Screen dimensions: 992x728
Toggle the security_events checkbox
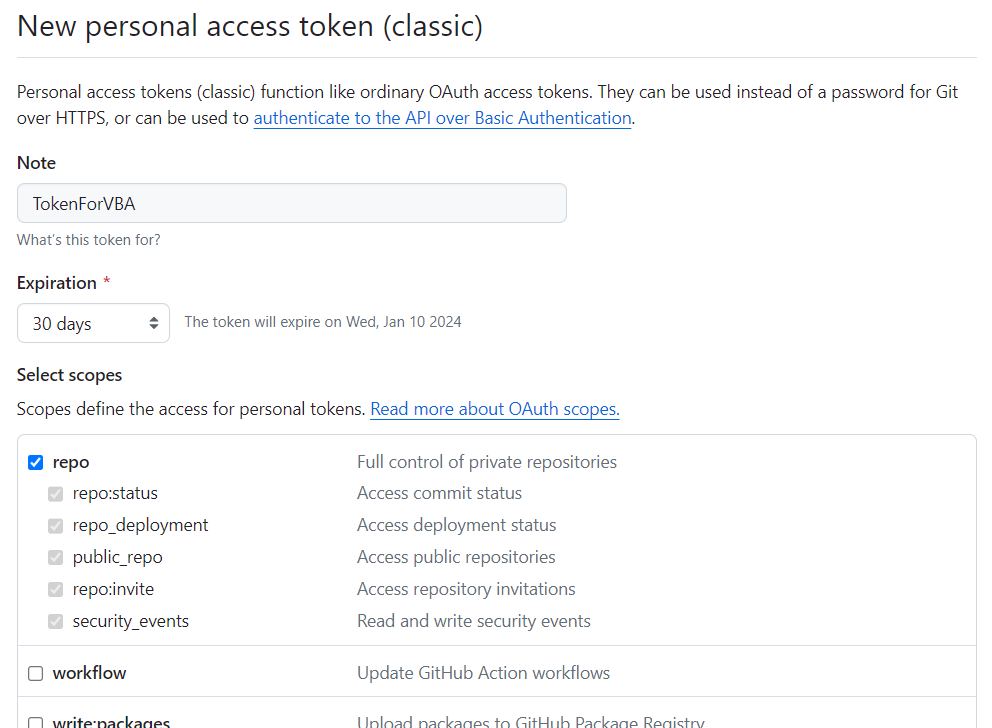[x=55, y=621]
